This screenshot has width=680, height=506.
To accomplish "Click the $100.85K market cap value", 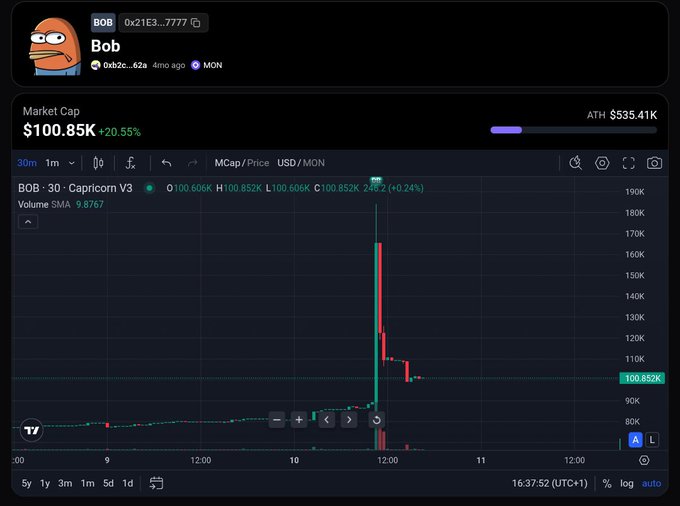I will (59, 130).
